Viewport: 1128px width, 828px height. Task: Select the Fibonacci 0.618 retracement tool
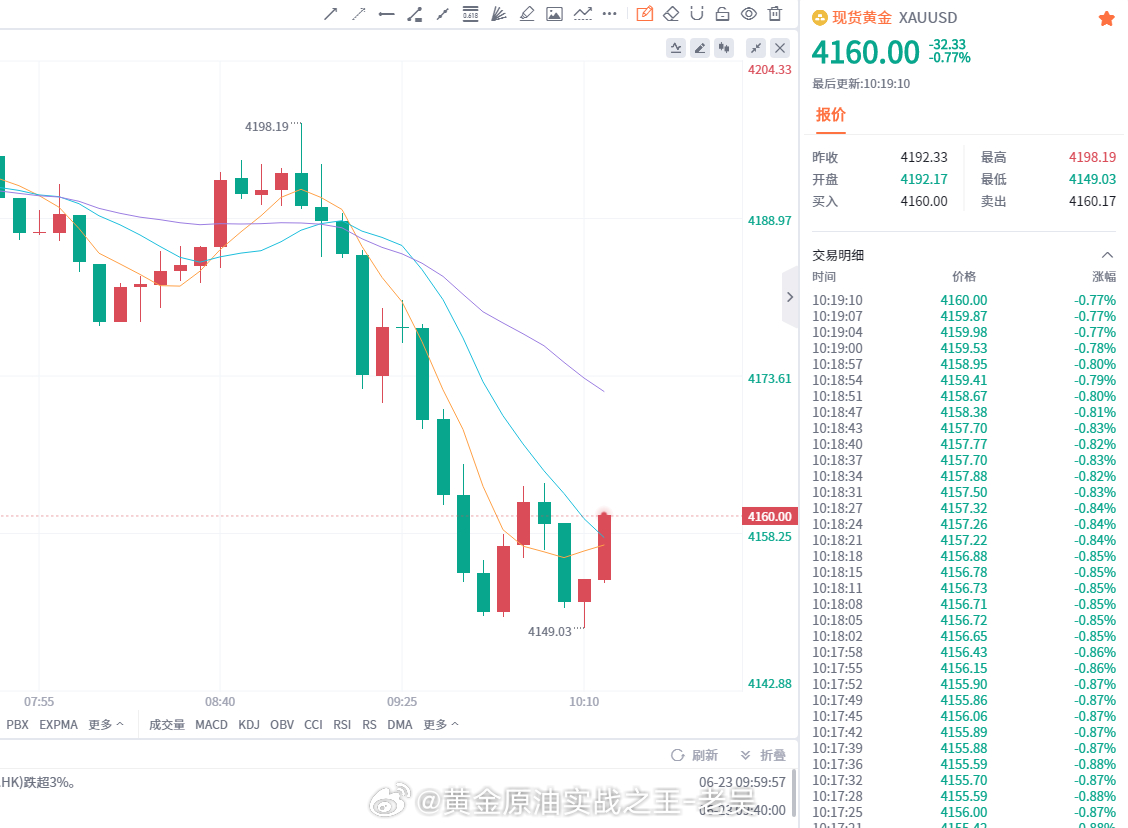tap(470, 14)
